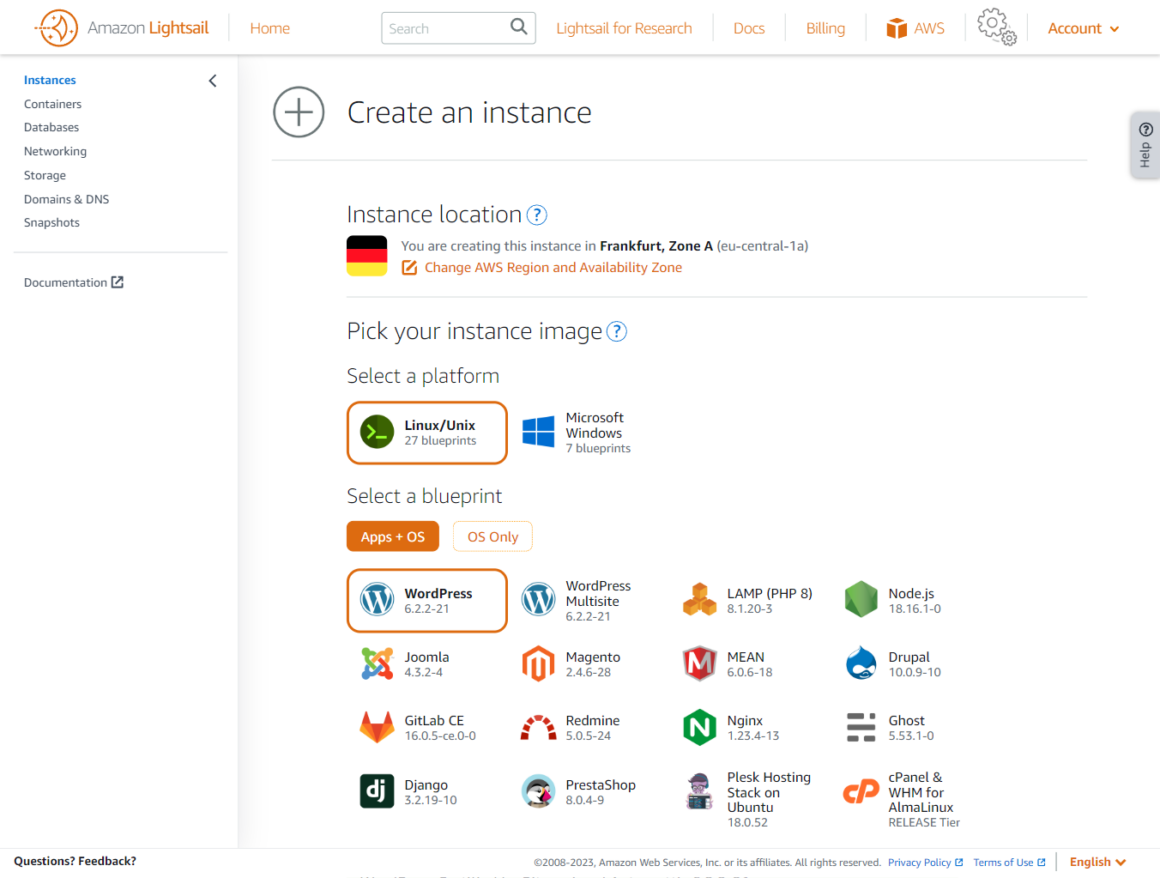Go to Domains & DNS section

point(66,199)
